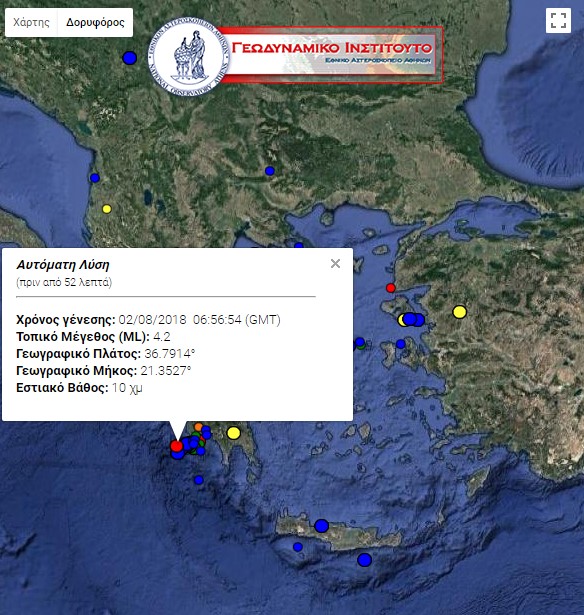Click the blue marker in southern Bulgaria

tap(269, 171)
